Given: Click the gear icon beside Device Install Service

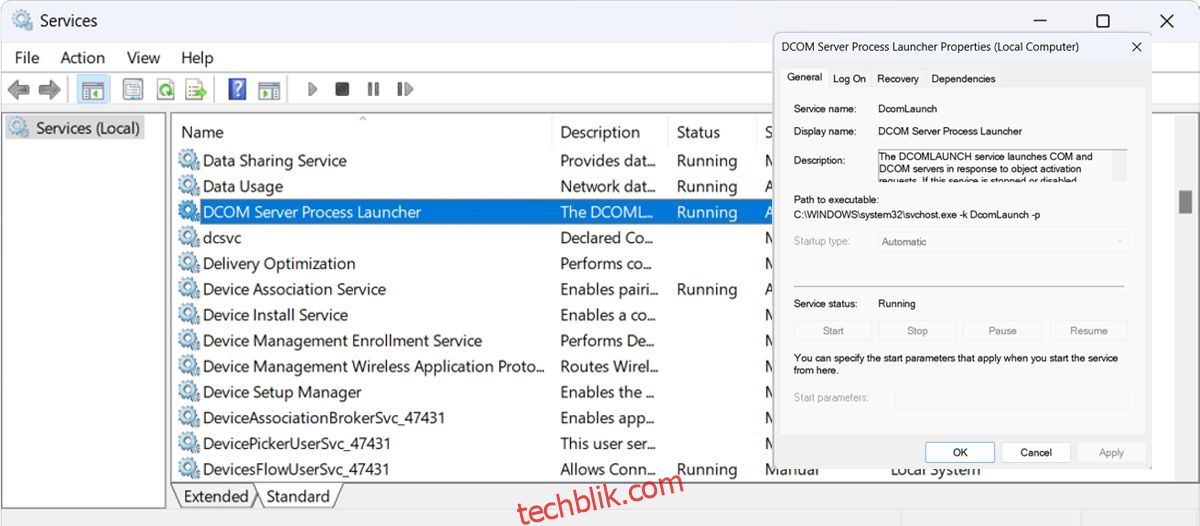Looking at the screenshot, I should (189, 315).
